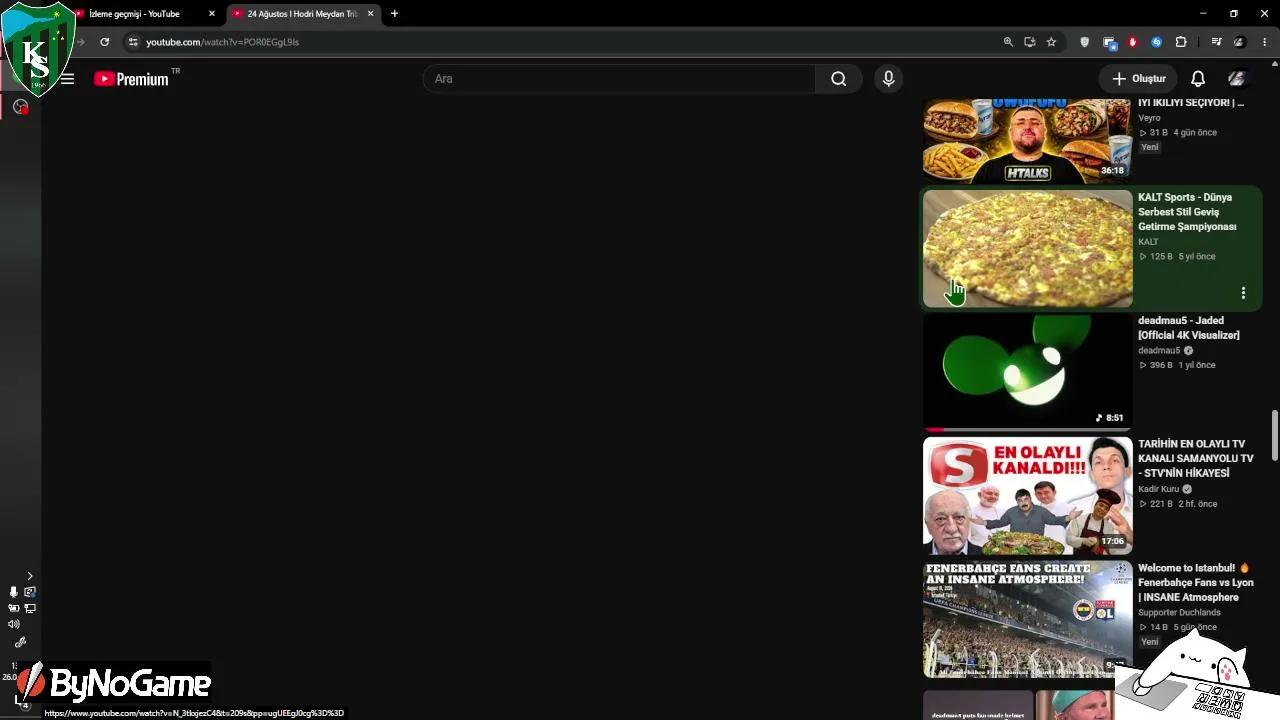Image resolution: width=1280 pixels, height=720 pixels.
Task: Open the YouTube account avatar menu
Action: pyautogui.click(x=1237, y=79)
